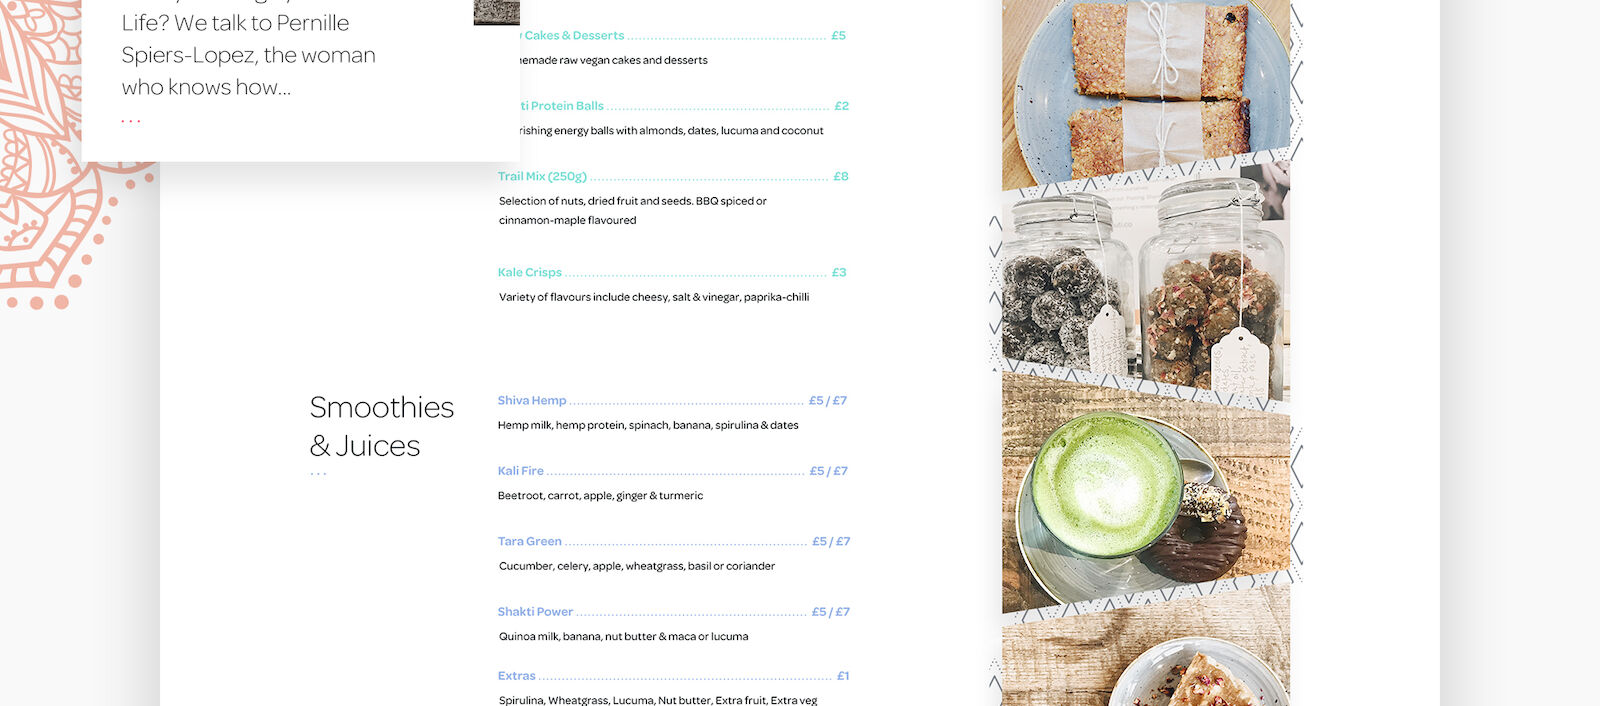
Task: Click the ellipsis below Smoothies & Juices
Action: (x=318, y=474)
